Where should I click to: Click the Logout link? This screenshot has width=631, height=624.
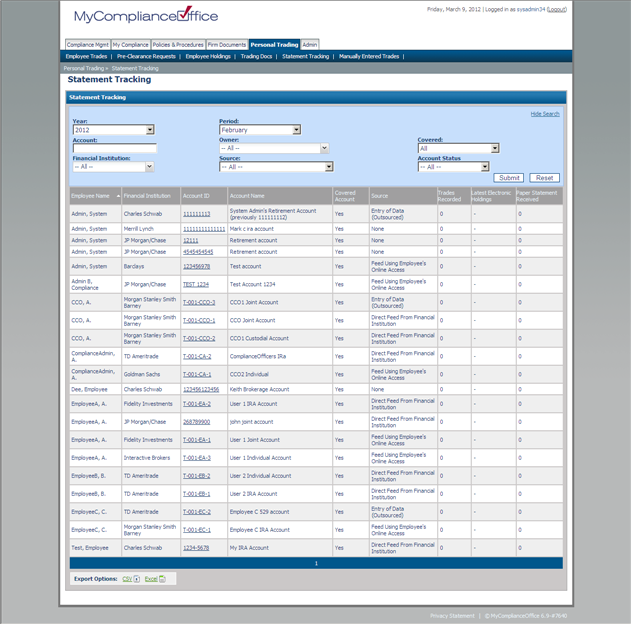(x=557, y=9)
